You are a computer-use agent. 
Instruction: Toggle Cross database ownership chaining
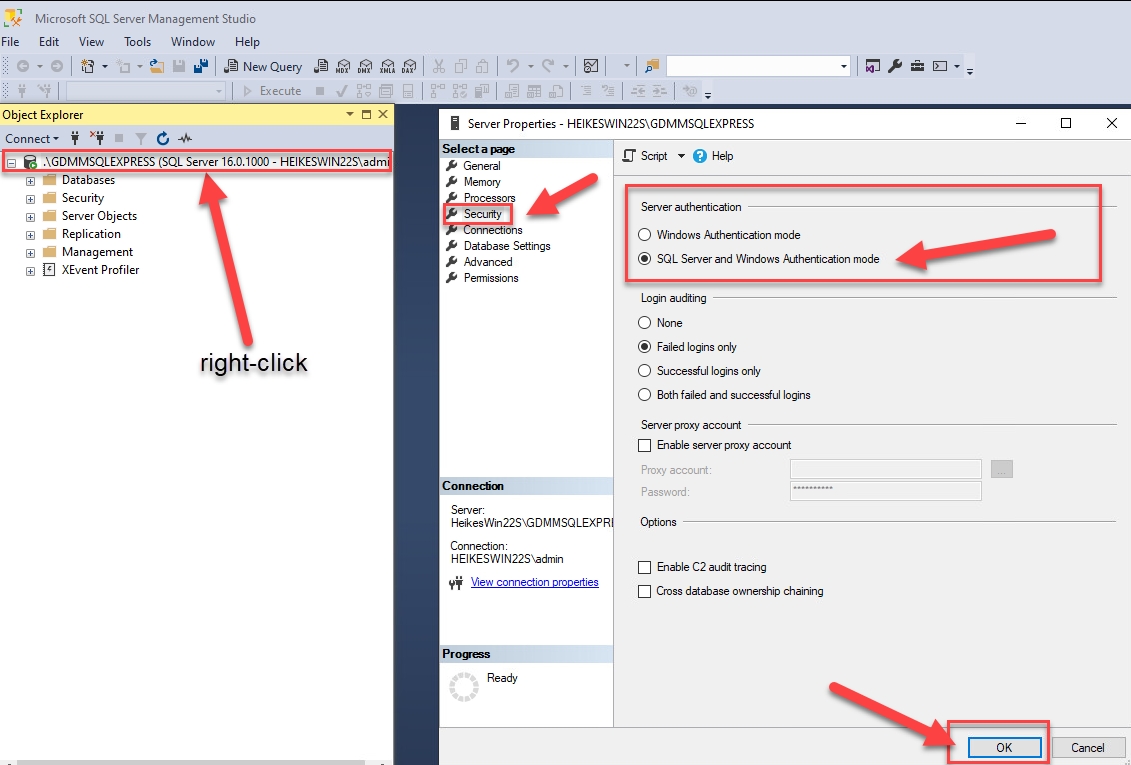pyautogui.click(x=645, y=591)
